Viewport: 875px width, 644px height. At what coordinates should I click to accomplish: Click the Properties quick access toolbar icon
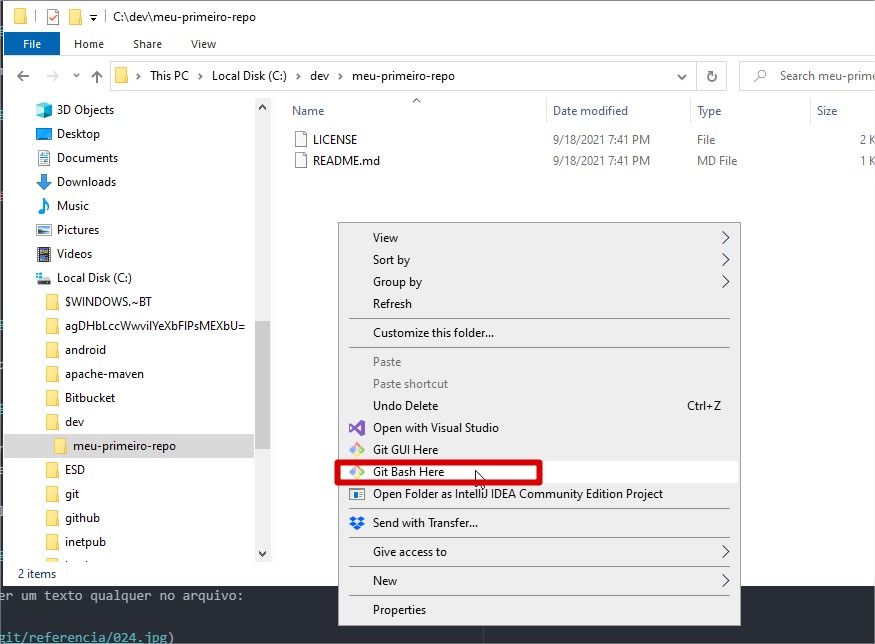(52, 17)
